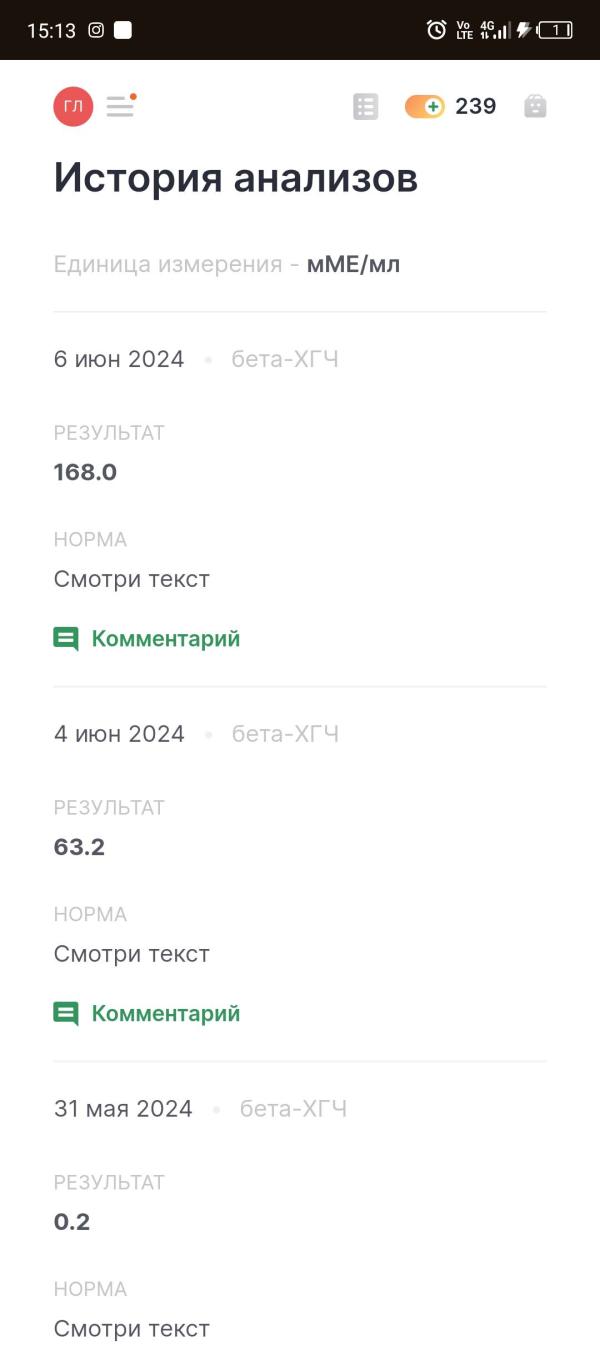
Task: Tap the battery indicator in status bar
Action: pos(555,30)
